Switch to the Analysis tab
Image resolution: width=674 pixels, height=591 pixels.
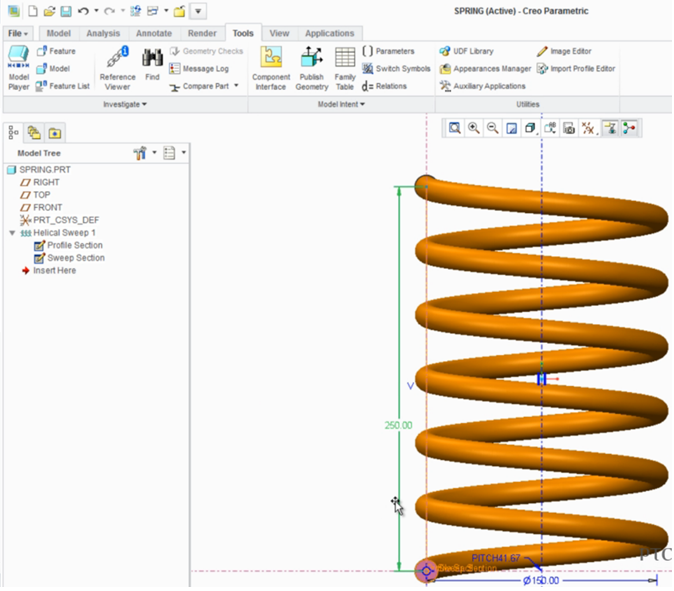(x=103, y=33)
